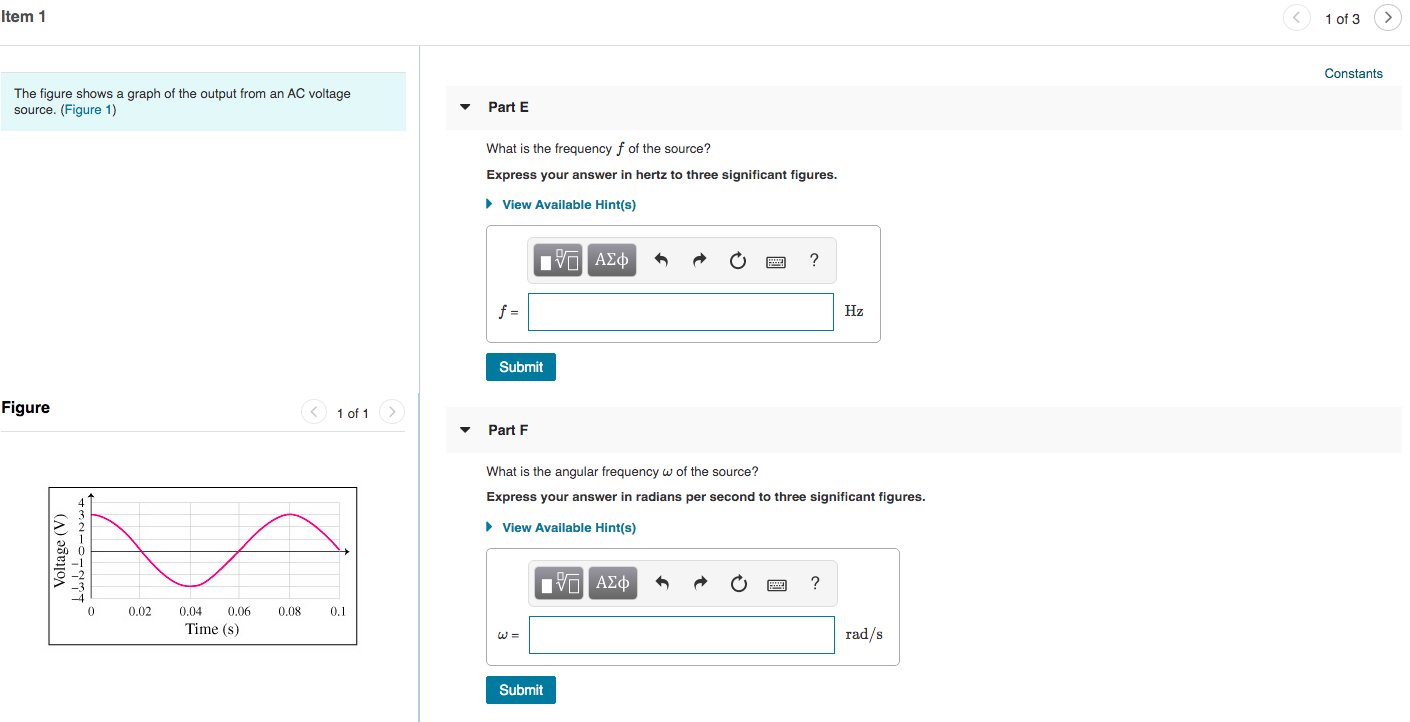The height and width of the screenshot is (722, 1410).
Task: Focus the angular frequency ω answer field
Action: (x=682, y=635)
